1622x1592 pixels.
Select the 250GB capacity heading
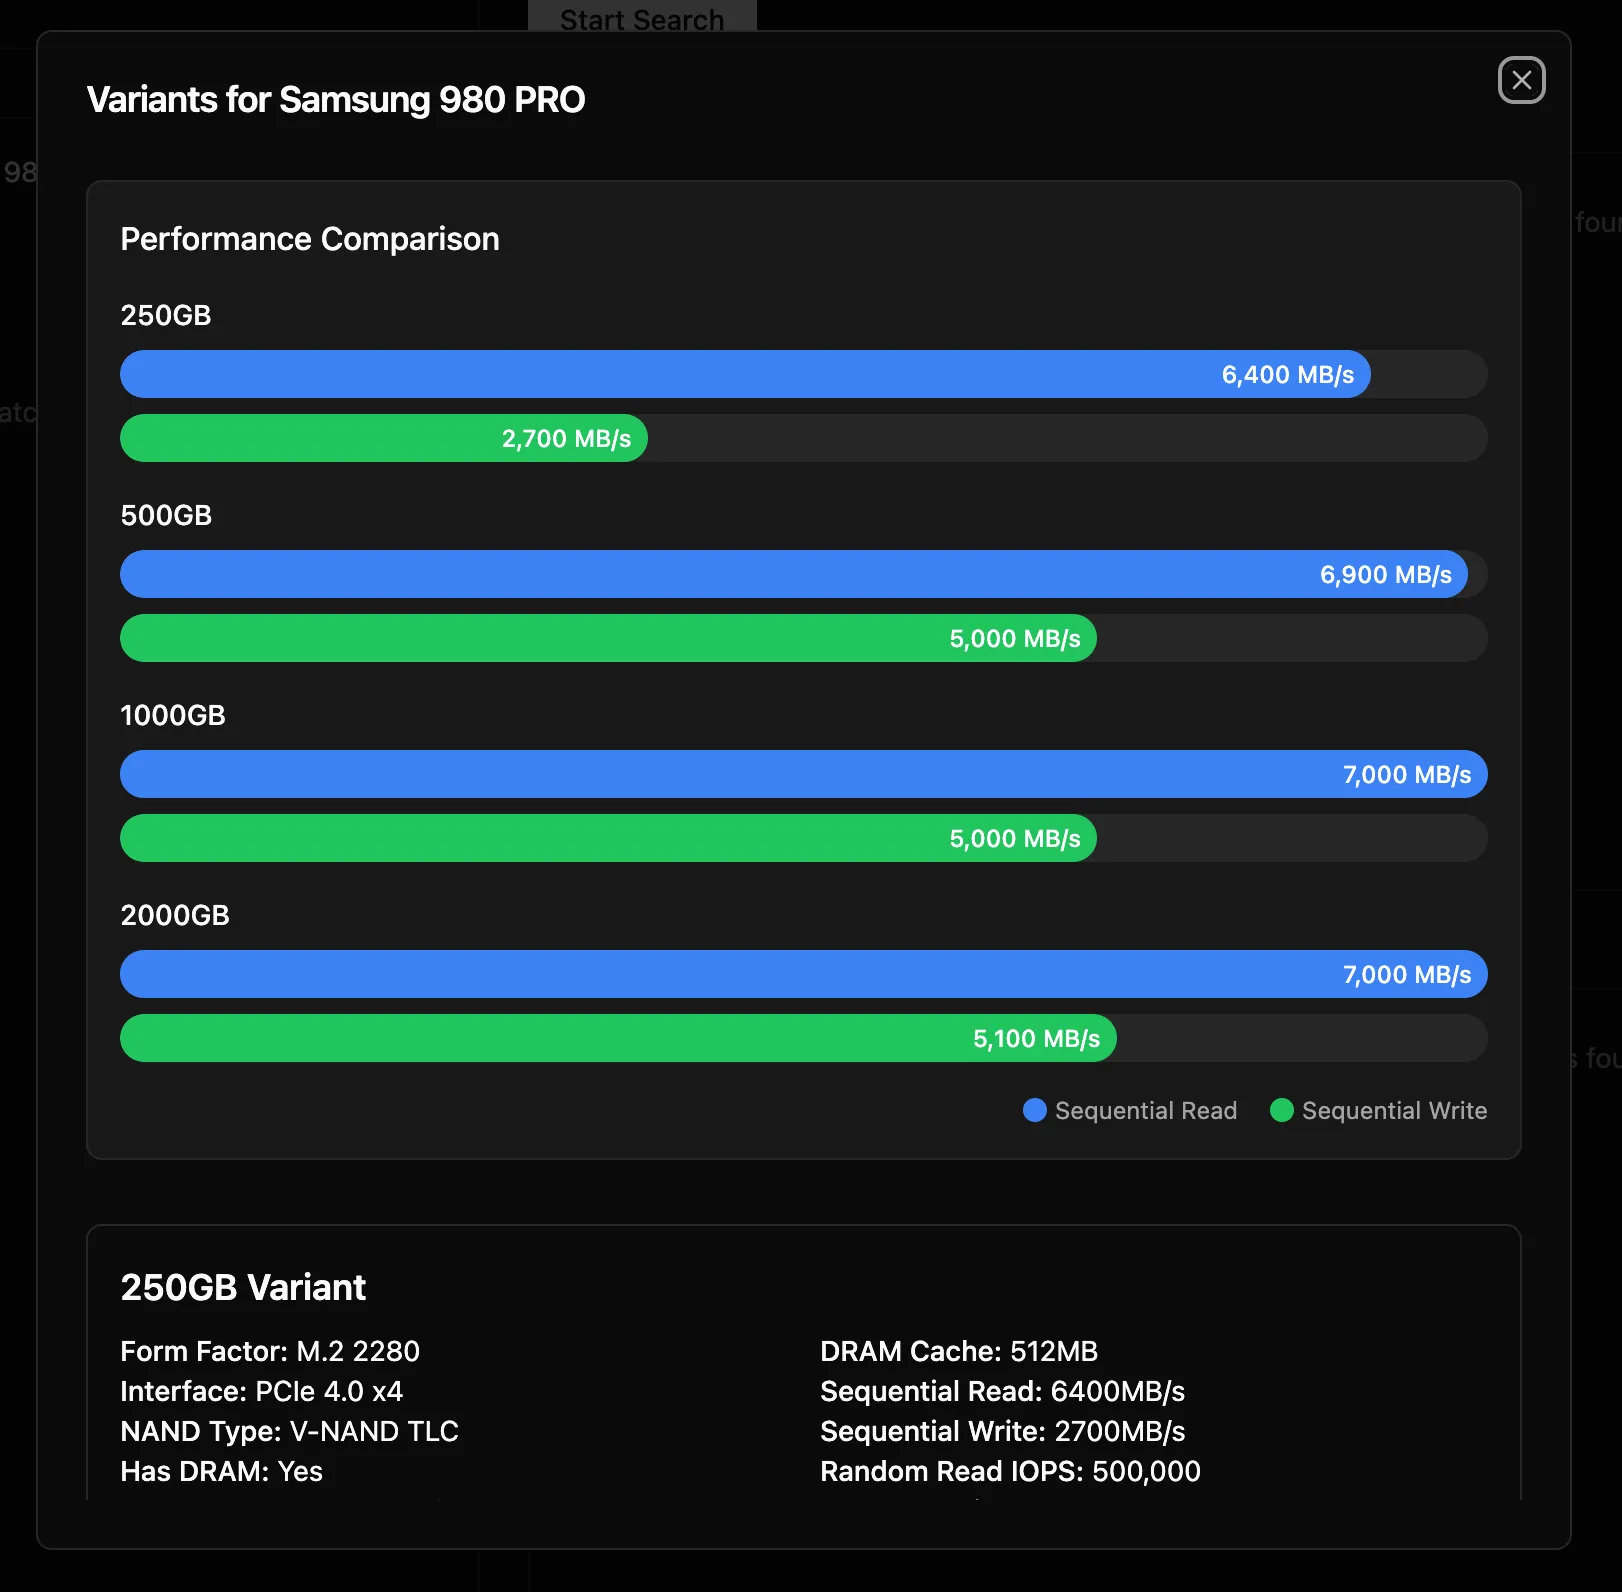pos(166,315)
